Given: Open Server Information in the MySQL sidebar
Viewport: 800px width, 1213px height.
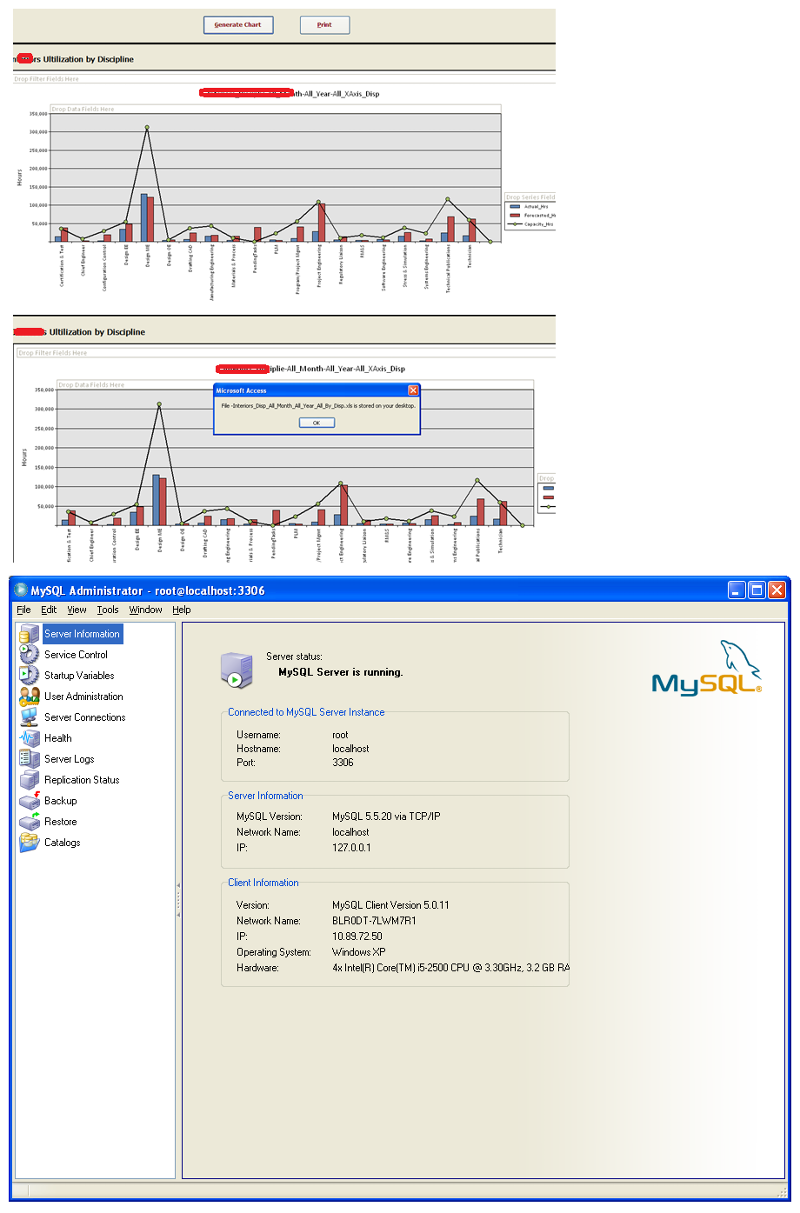Looking at the screenshot, I should pyautogui.click(x=82, y=634).
